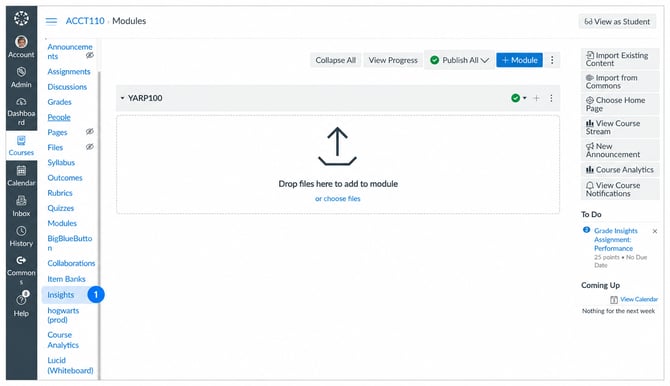Open the Account avatar in global navigation
This screenshot has width=670, height=386.
[x=21, y=41]
